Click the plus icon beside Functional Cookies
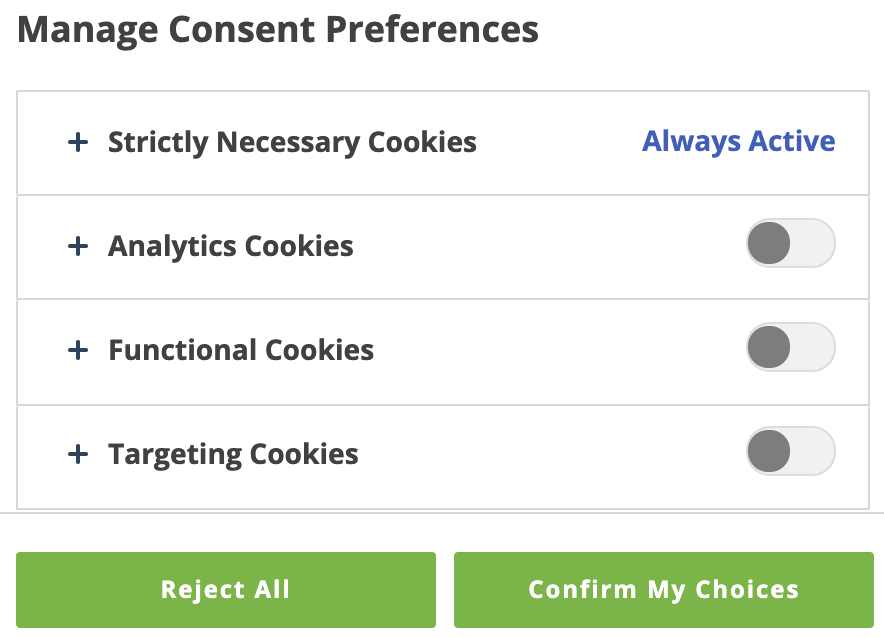The width and height of the screenshot is (884, 638). 77,350
